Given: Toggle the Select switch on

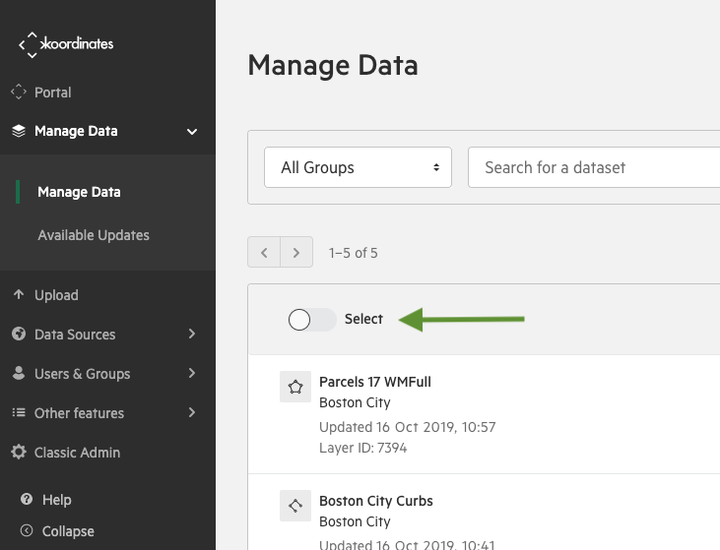Looking at the screenshot, I should pos(312,320).
